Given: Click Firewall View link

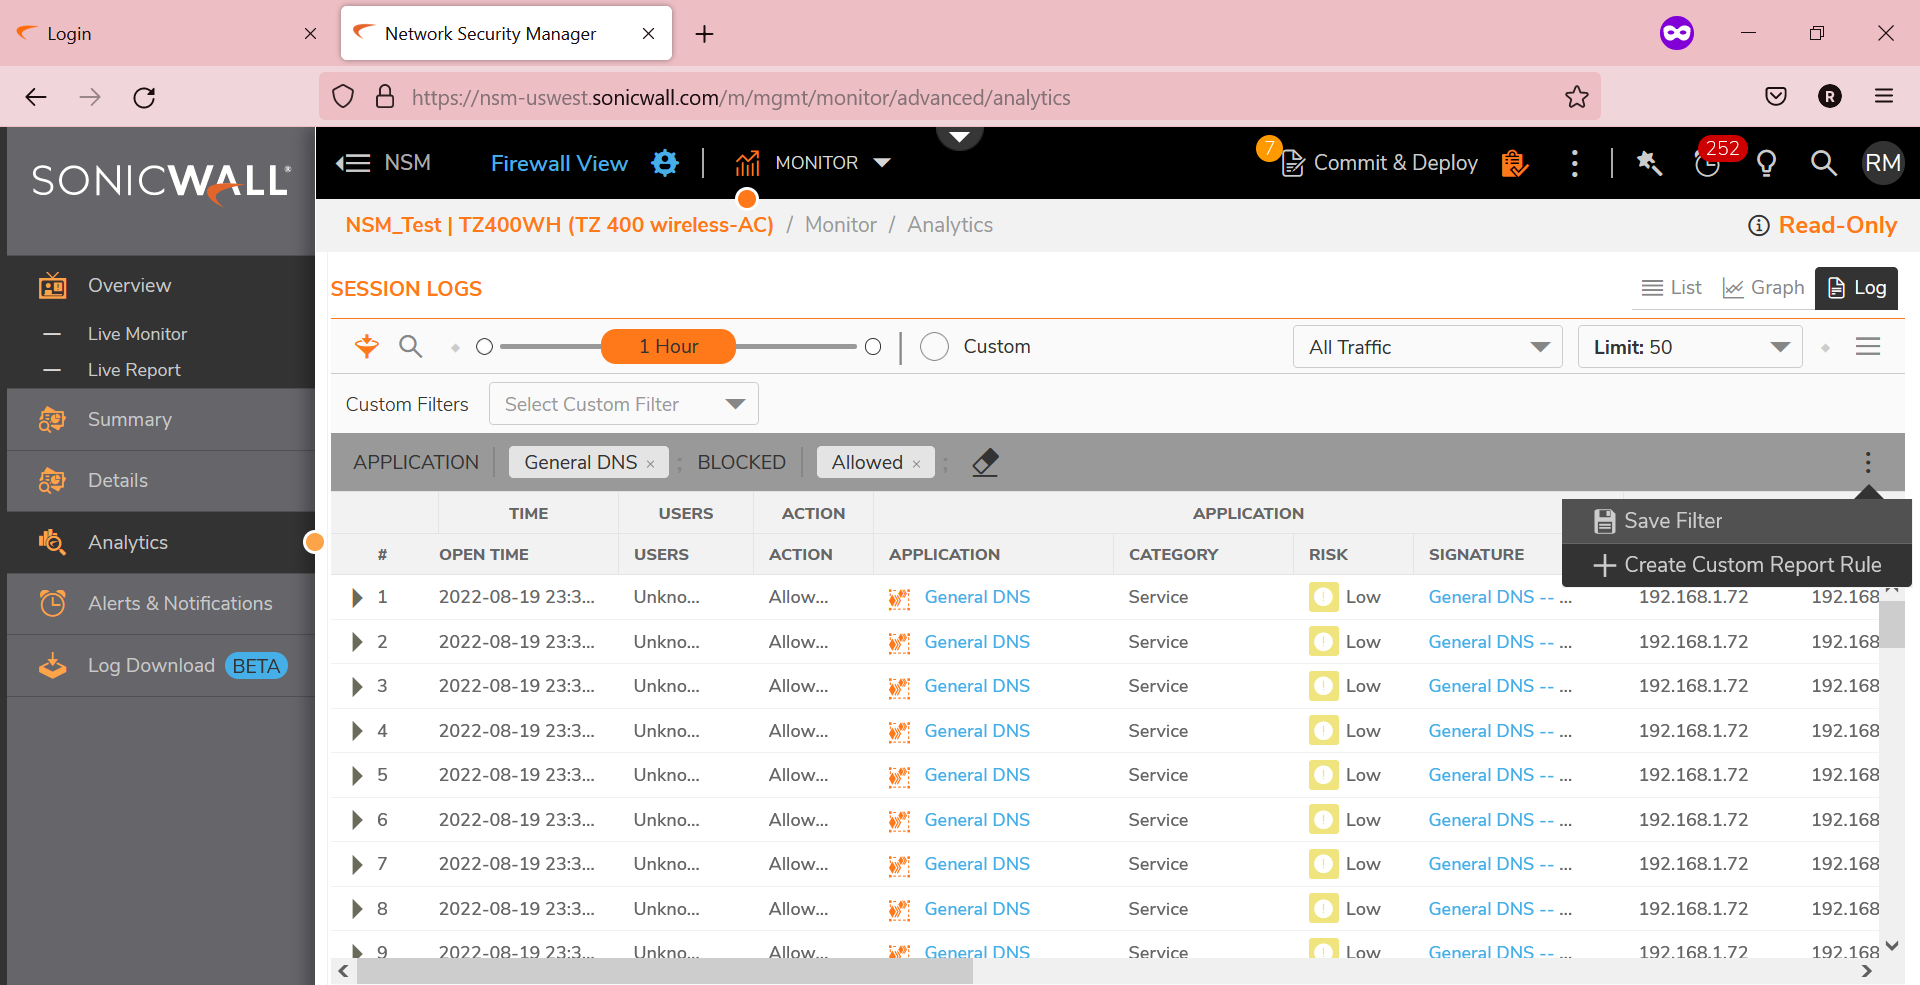Looking at the screenshot, I should [x=559, y=163].
